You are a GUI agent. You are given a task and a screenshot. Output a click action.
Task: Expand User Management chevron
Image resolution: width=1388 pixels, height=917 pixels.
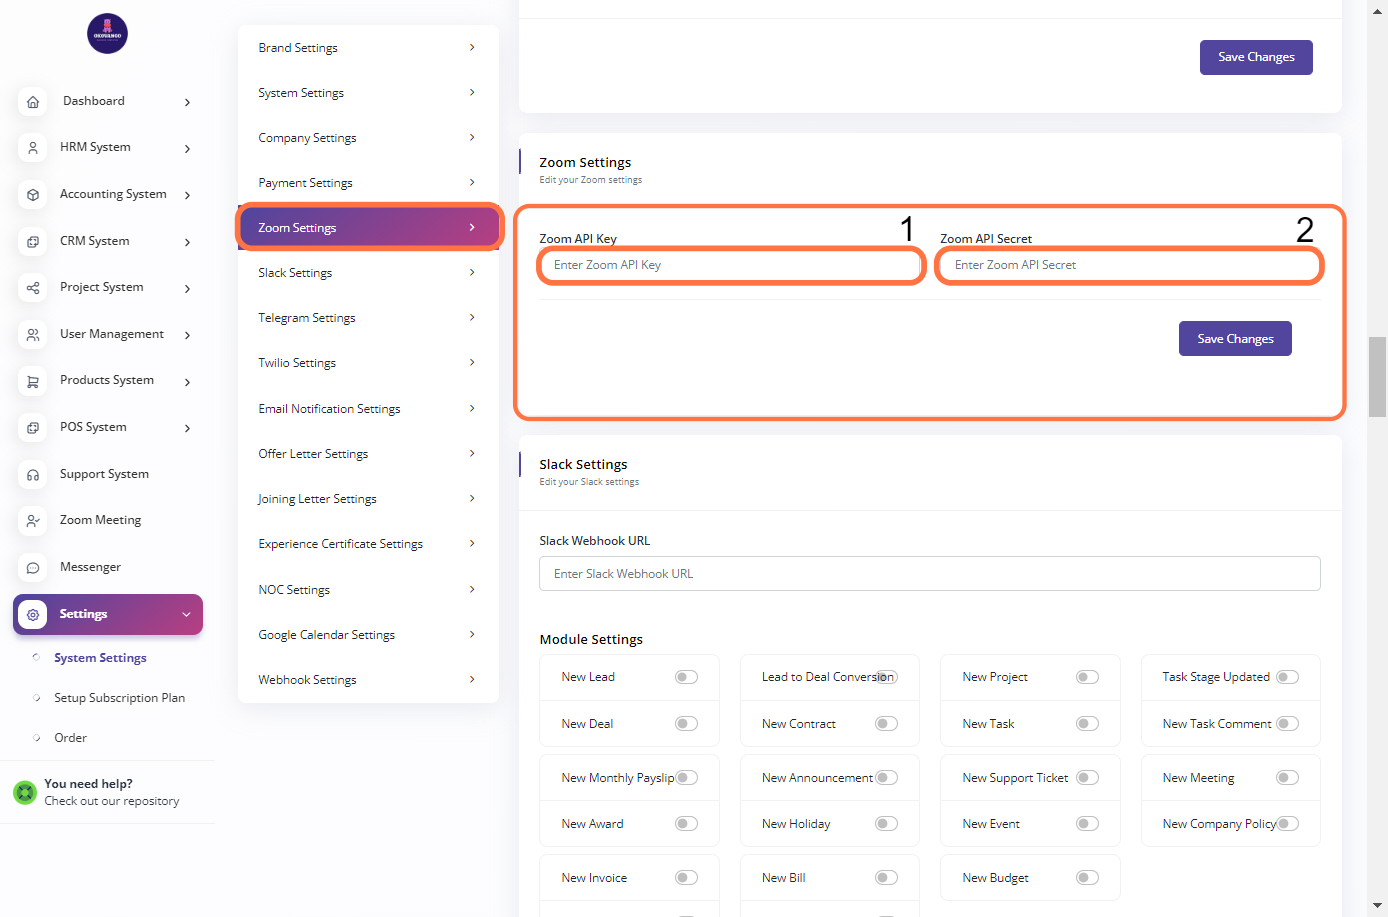[x=187, y=335]
